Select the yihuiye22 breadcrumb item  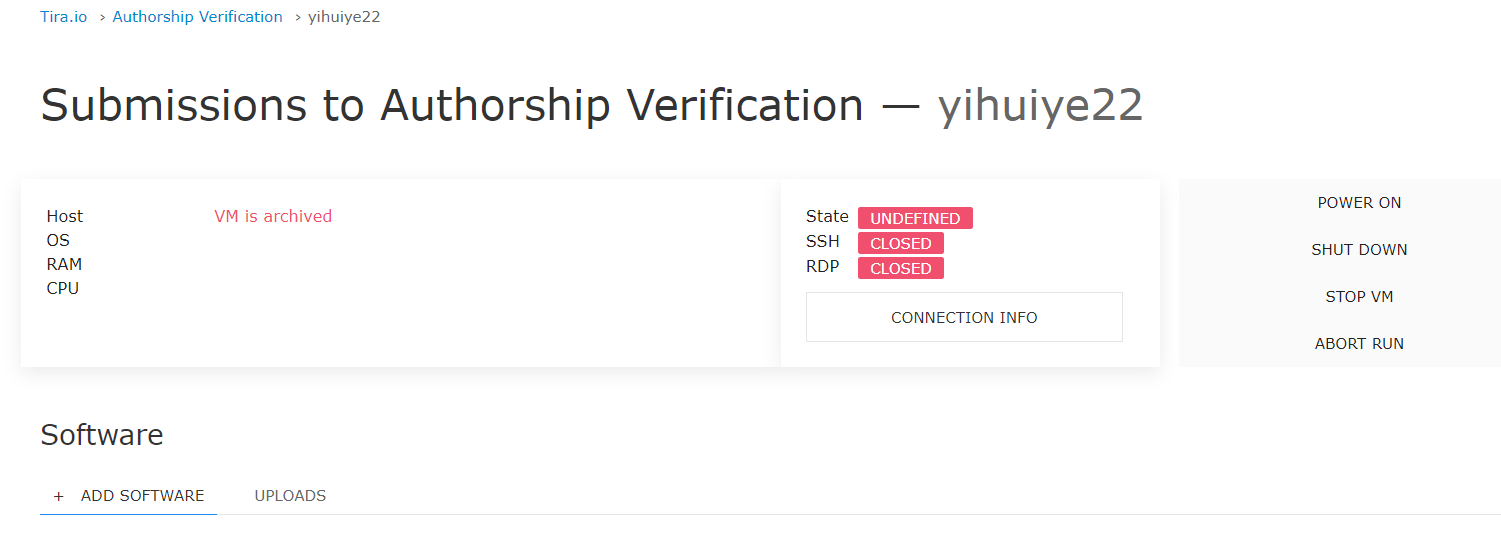pyautogui.click(x=344, y=17)
